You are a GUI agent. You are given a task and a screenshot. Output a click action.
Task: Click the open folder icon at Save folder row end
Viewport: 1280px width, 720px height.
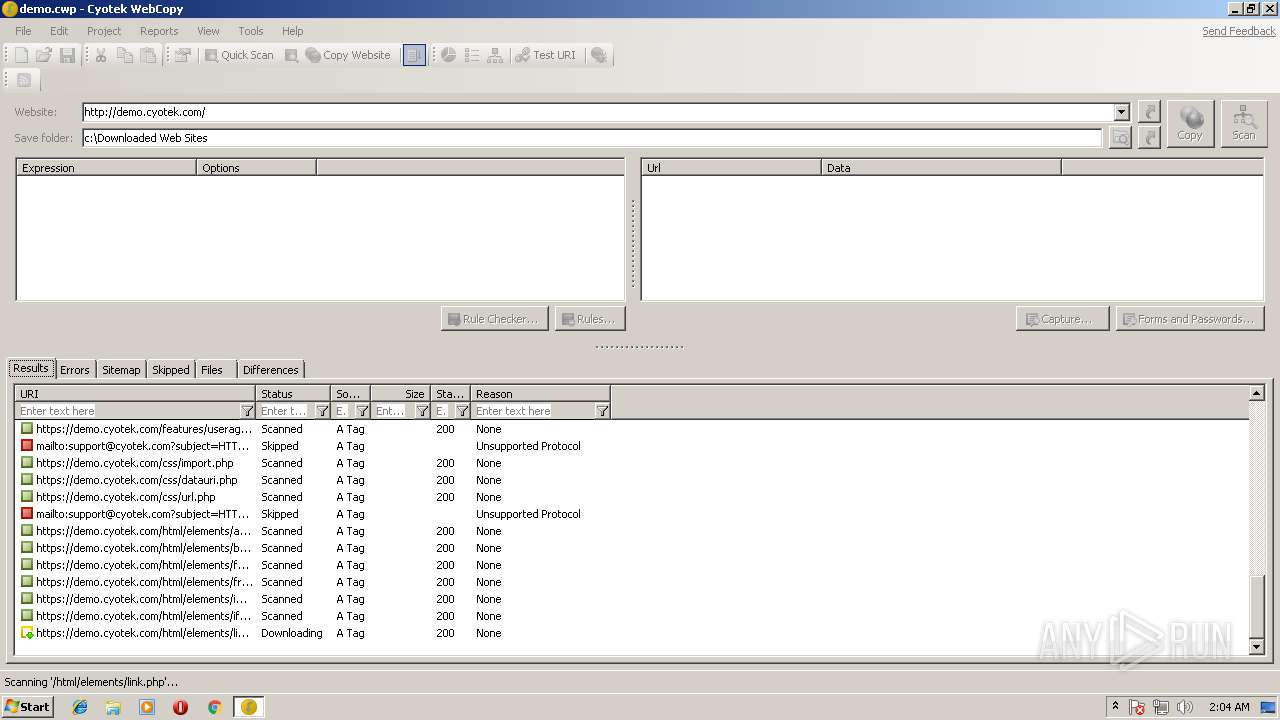pos(1149,138)
